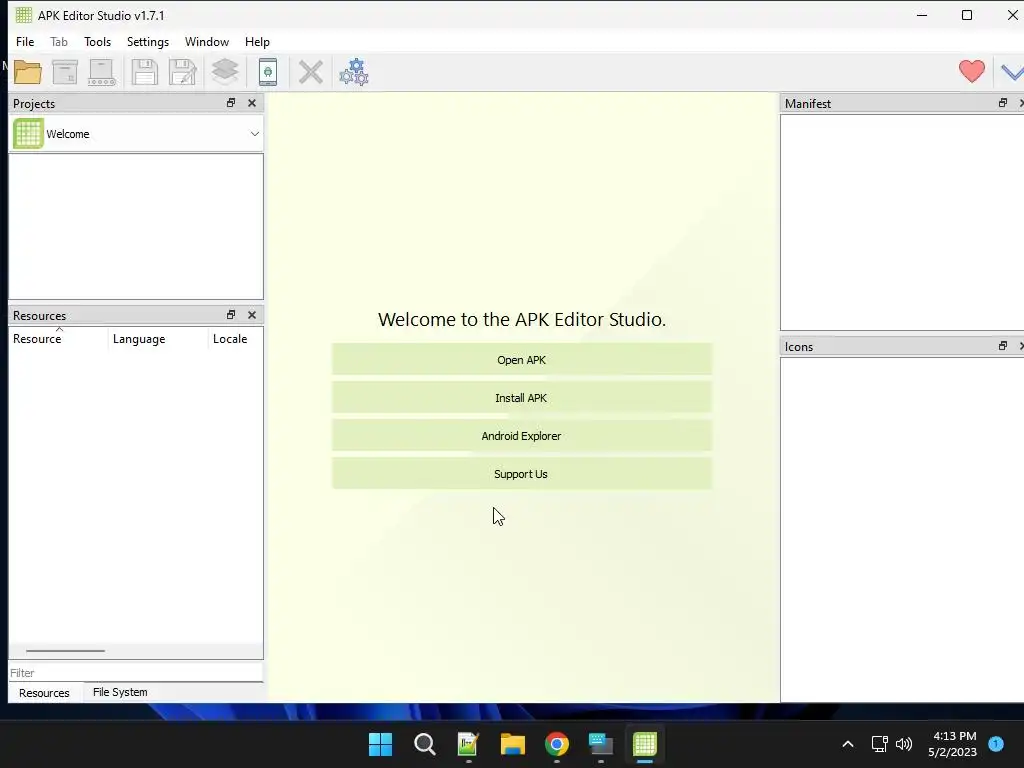The height and width of the screenshot is (768, 1024).
Task: Click the network tray icon
Action: pyautogui.click(x=880, y=744)
